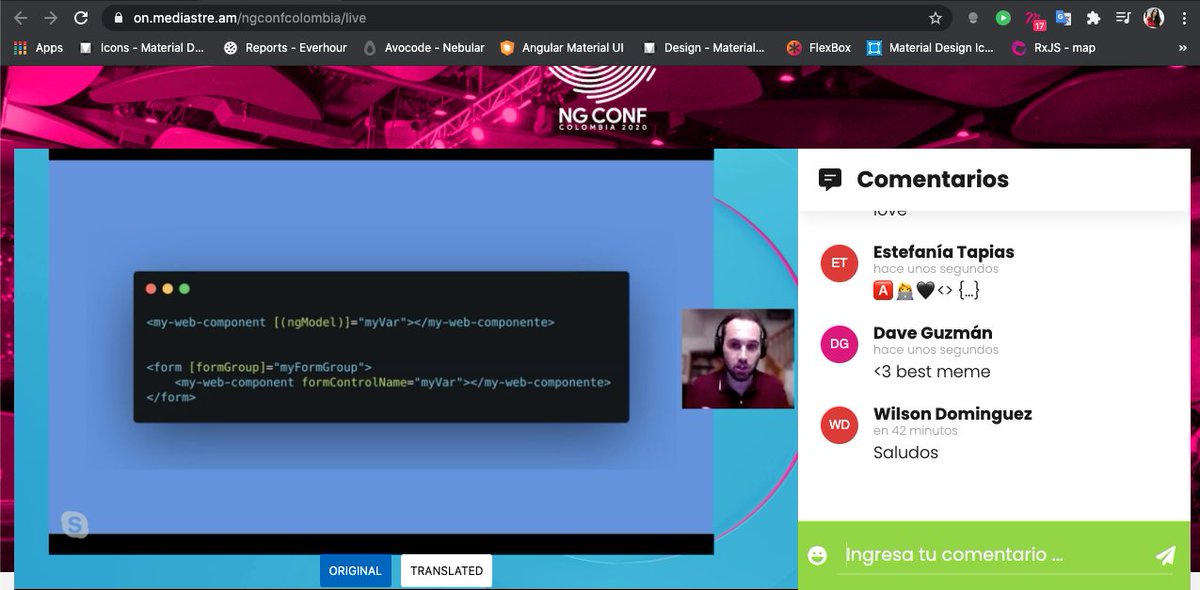1200x590 pixels.
Task: Click Estefanía Tapias's emoji comment
Action: 926,291
